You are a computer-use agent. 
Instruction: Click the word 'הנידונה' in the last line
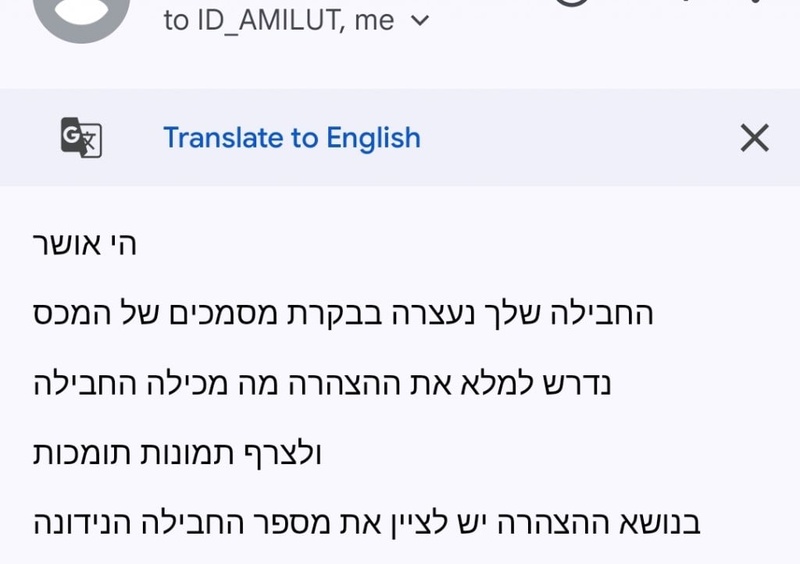tap(84, 523)
